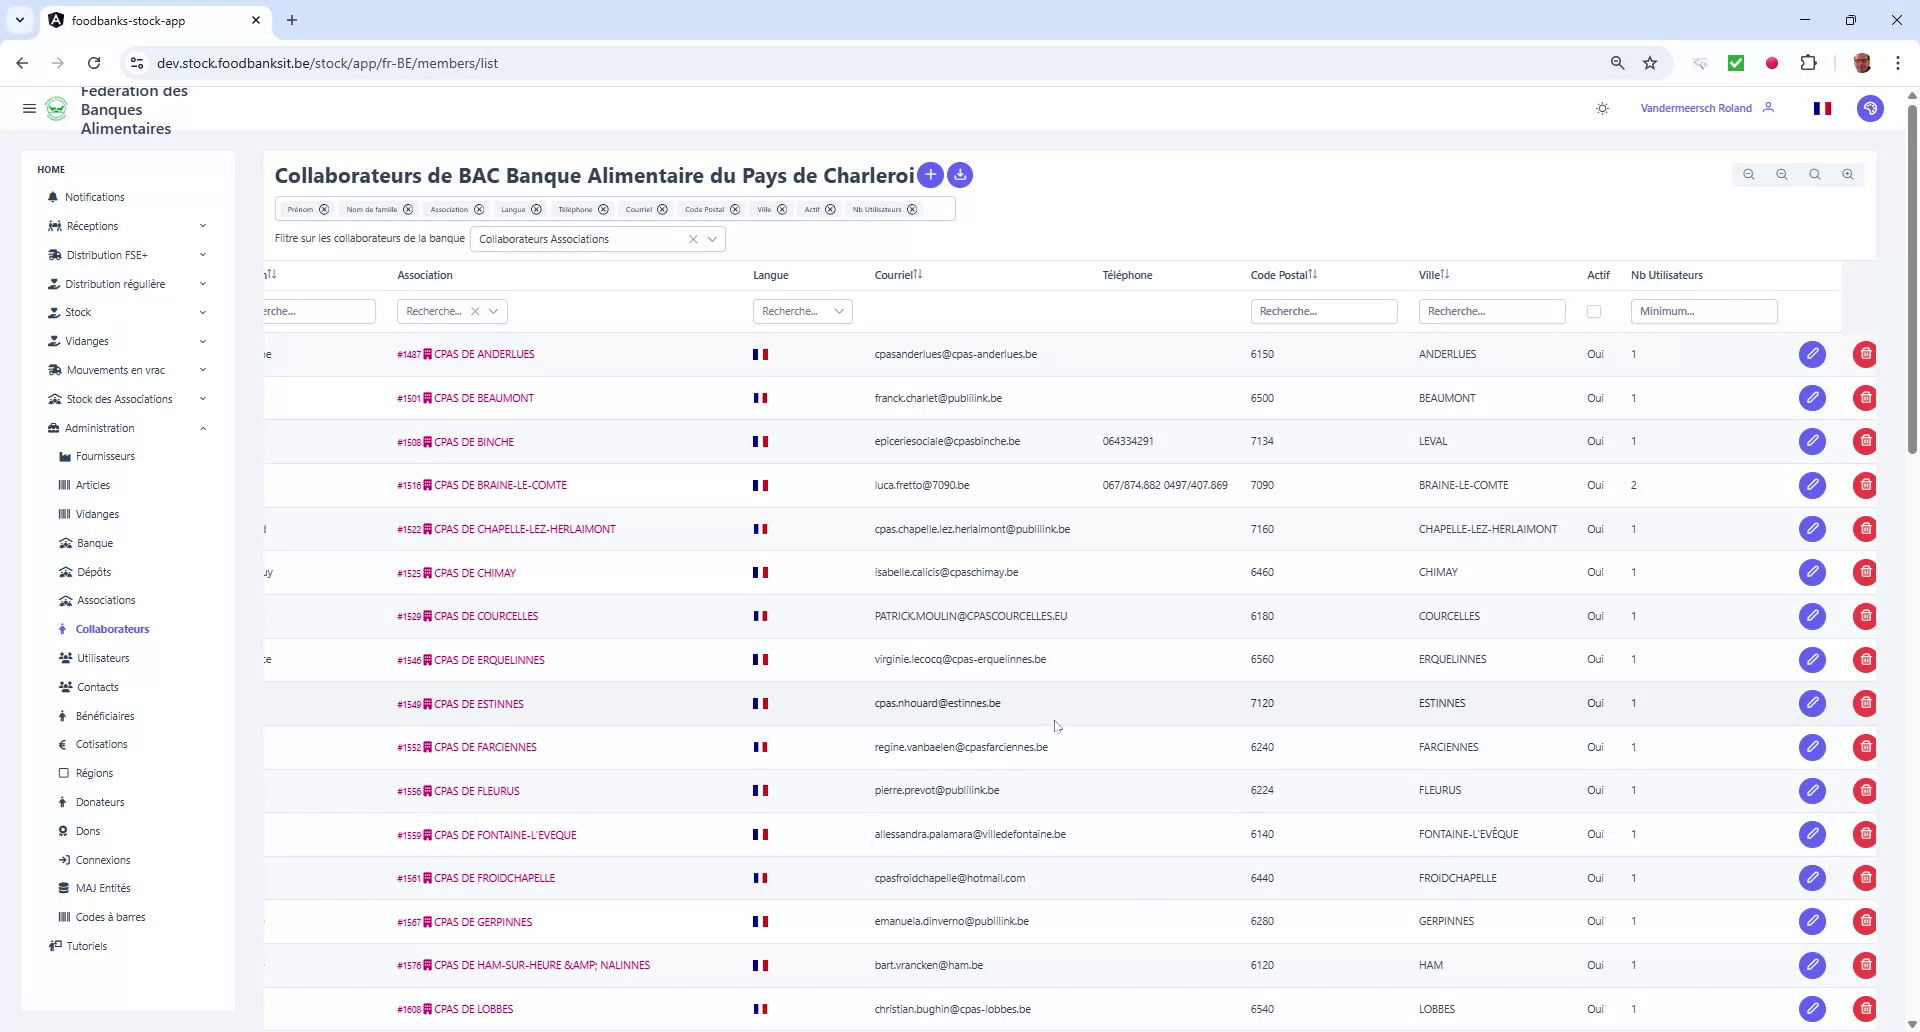Viewport: 1920px width, 1032px height.
Task: Open the Collaborateurs Associations filter dropdown
Action: pos(712,239)
